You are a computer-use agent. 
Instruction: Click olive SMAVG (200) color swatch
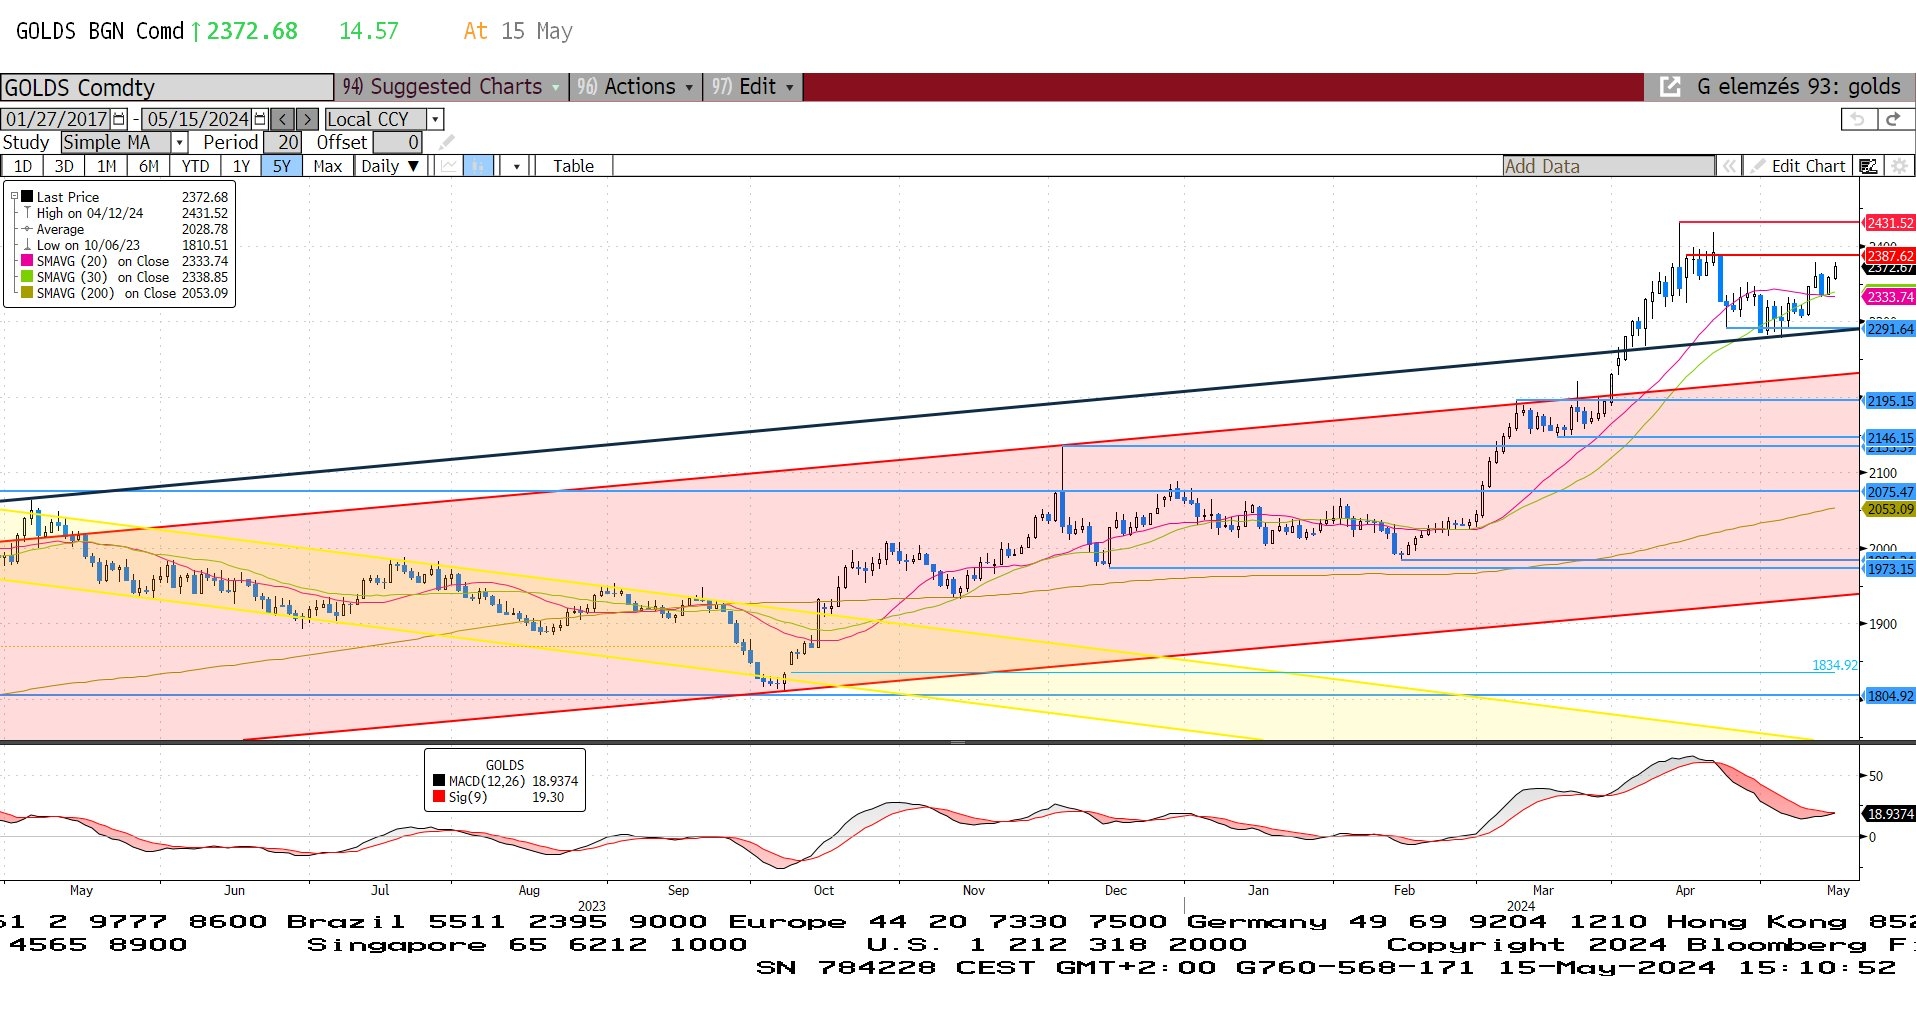point(27,293)
